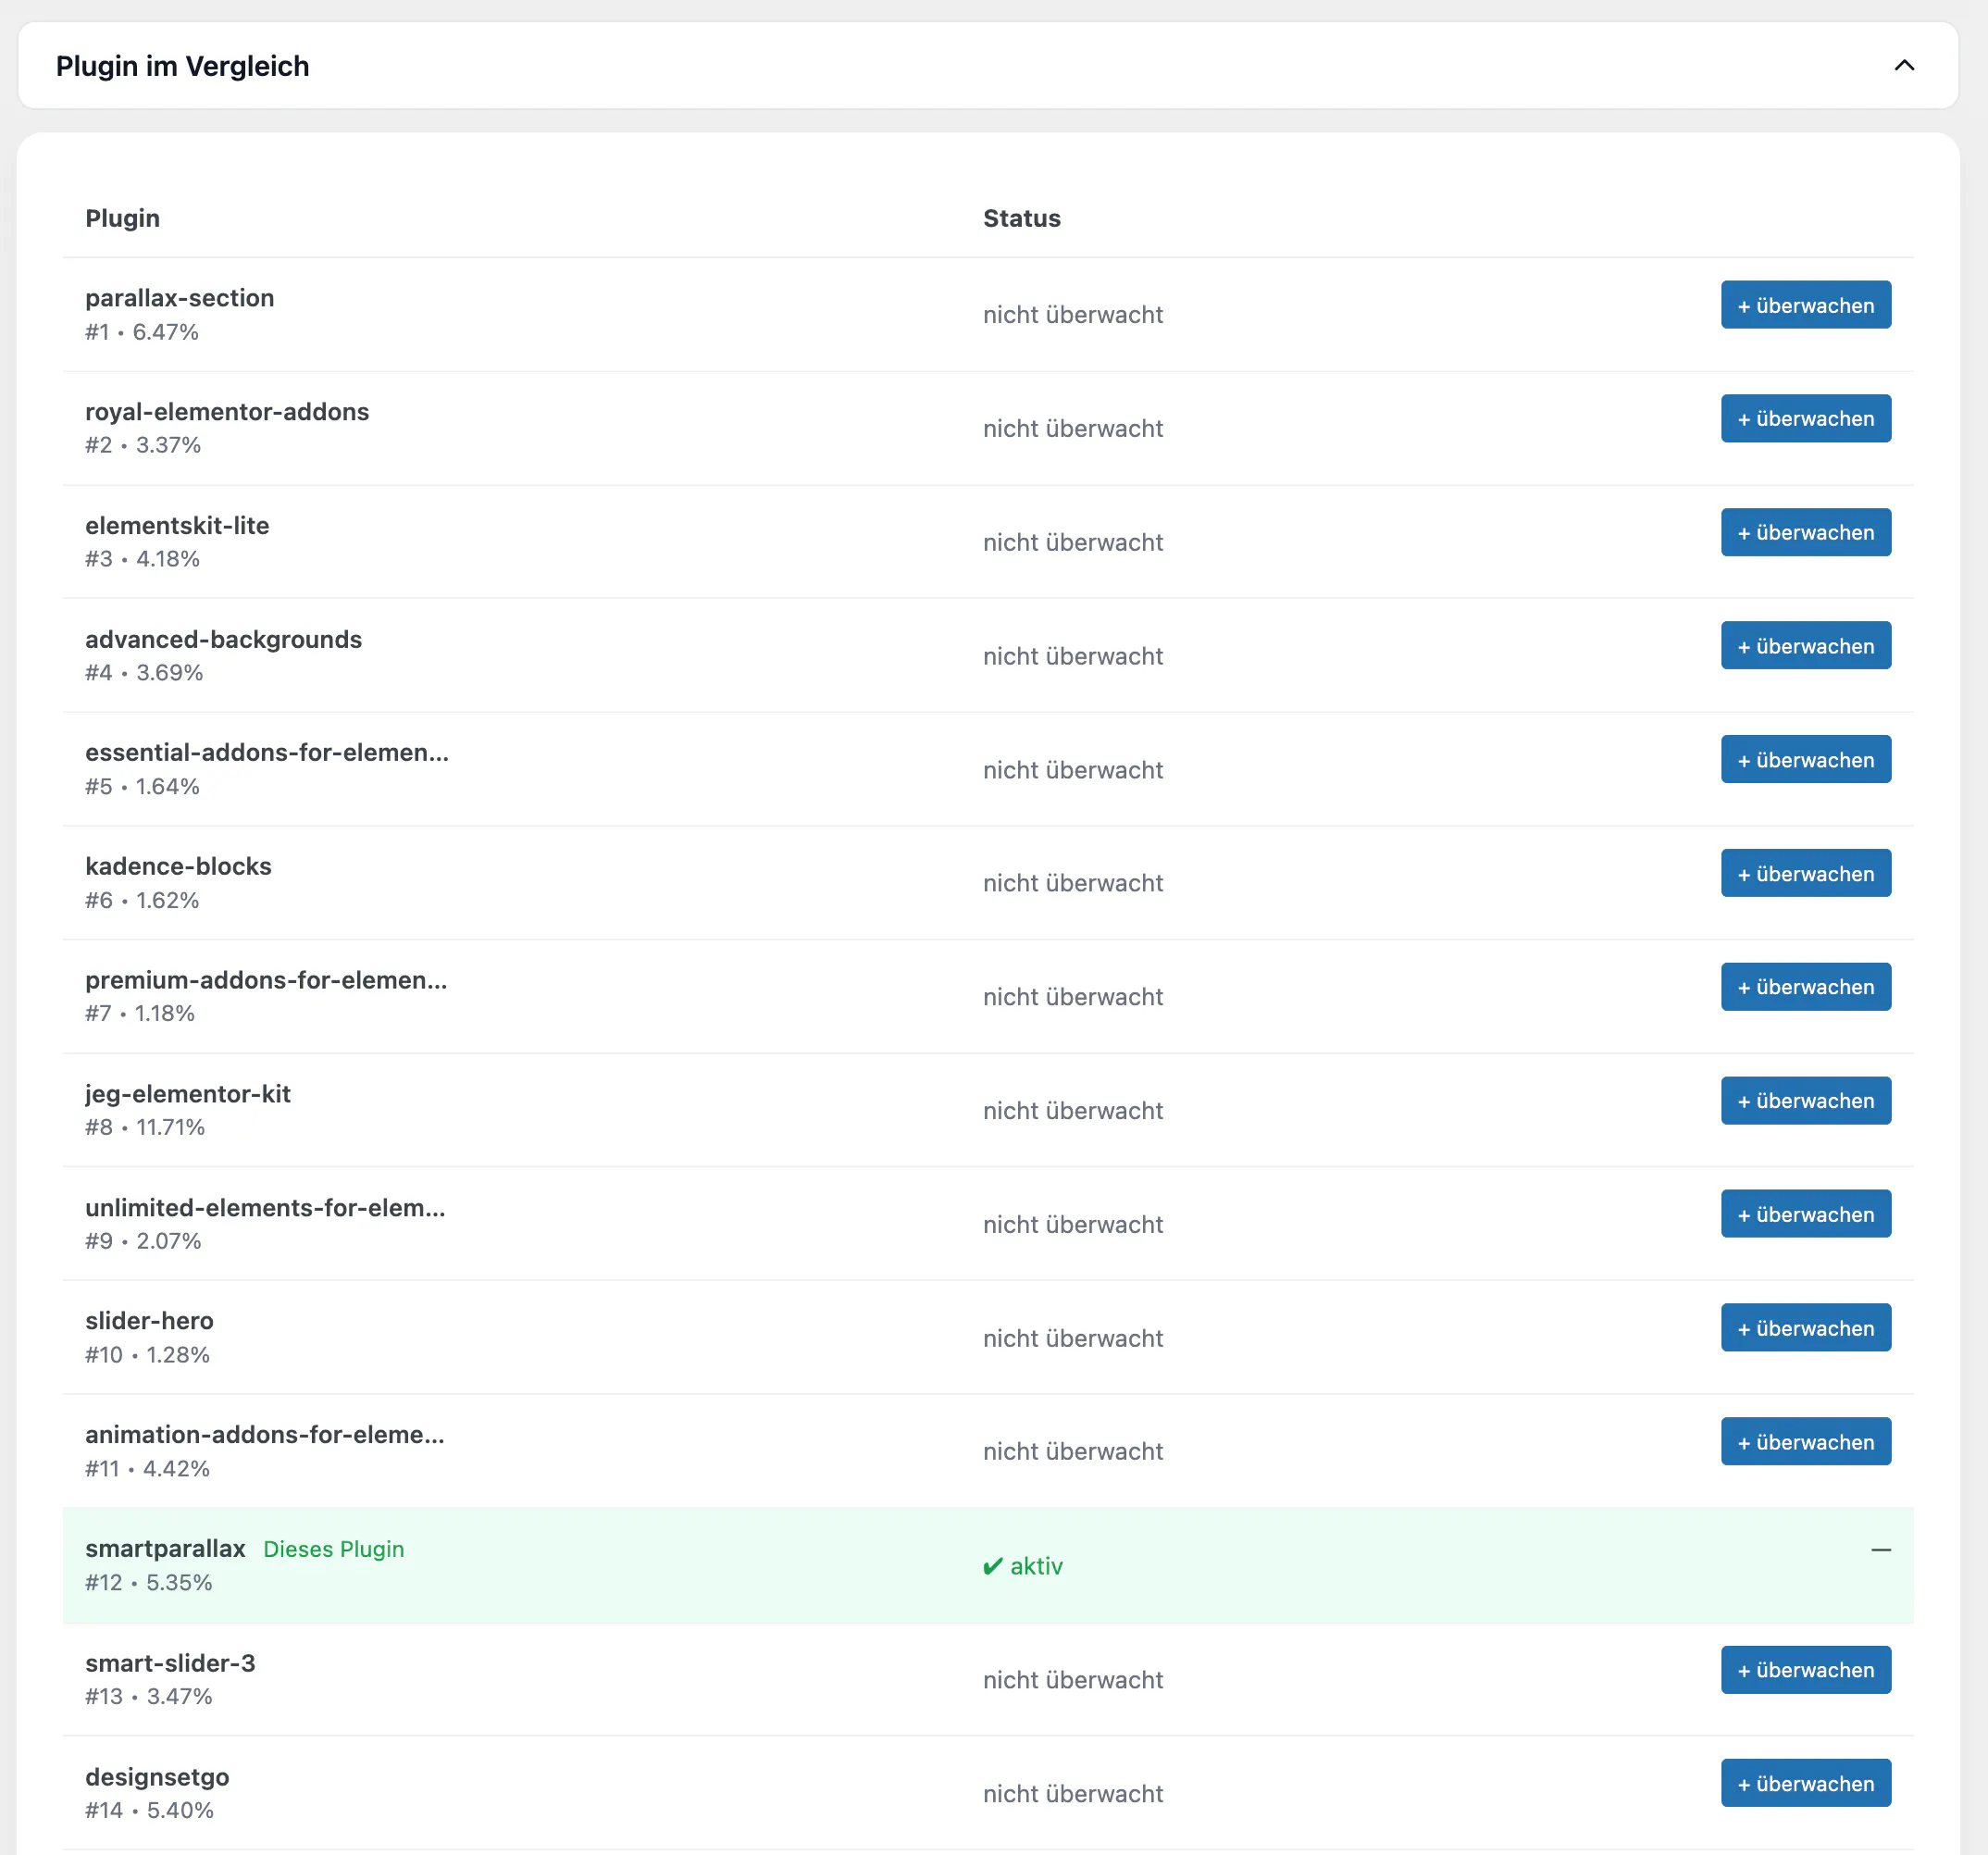Monitor kadence-blocks via überwachen button
This screenshot has height=1855, width=1988.
click(x=1805, y=873)
